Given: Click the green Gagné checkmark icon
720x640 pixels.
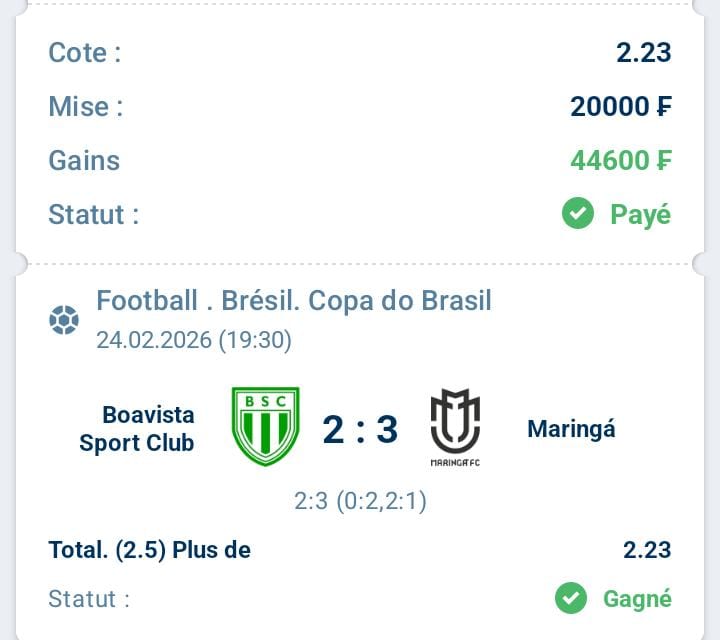Looking at the screenshot, I should click(x=571, y=598).
